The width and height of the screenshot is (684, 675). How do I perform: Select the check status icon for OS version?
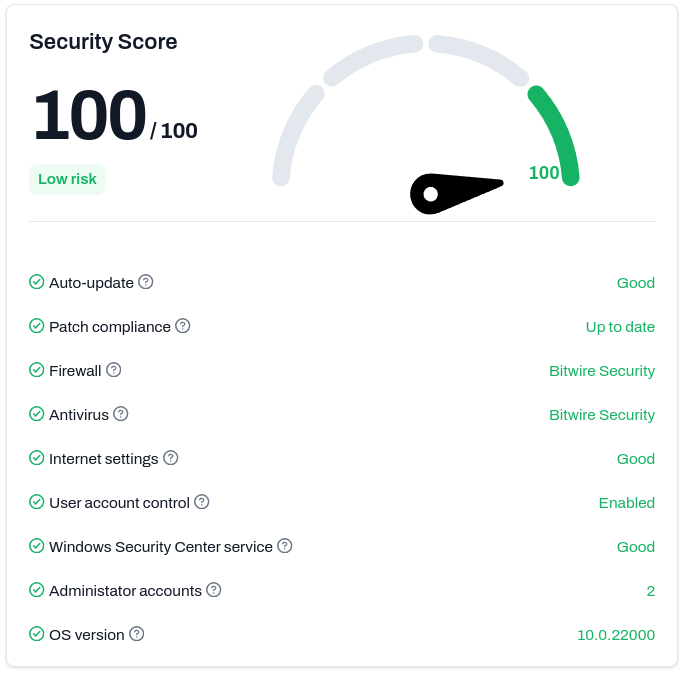[37, 634]
